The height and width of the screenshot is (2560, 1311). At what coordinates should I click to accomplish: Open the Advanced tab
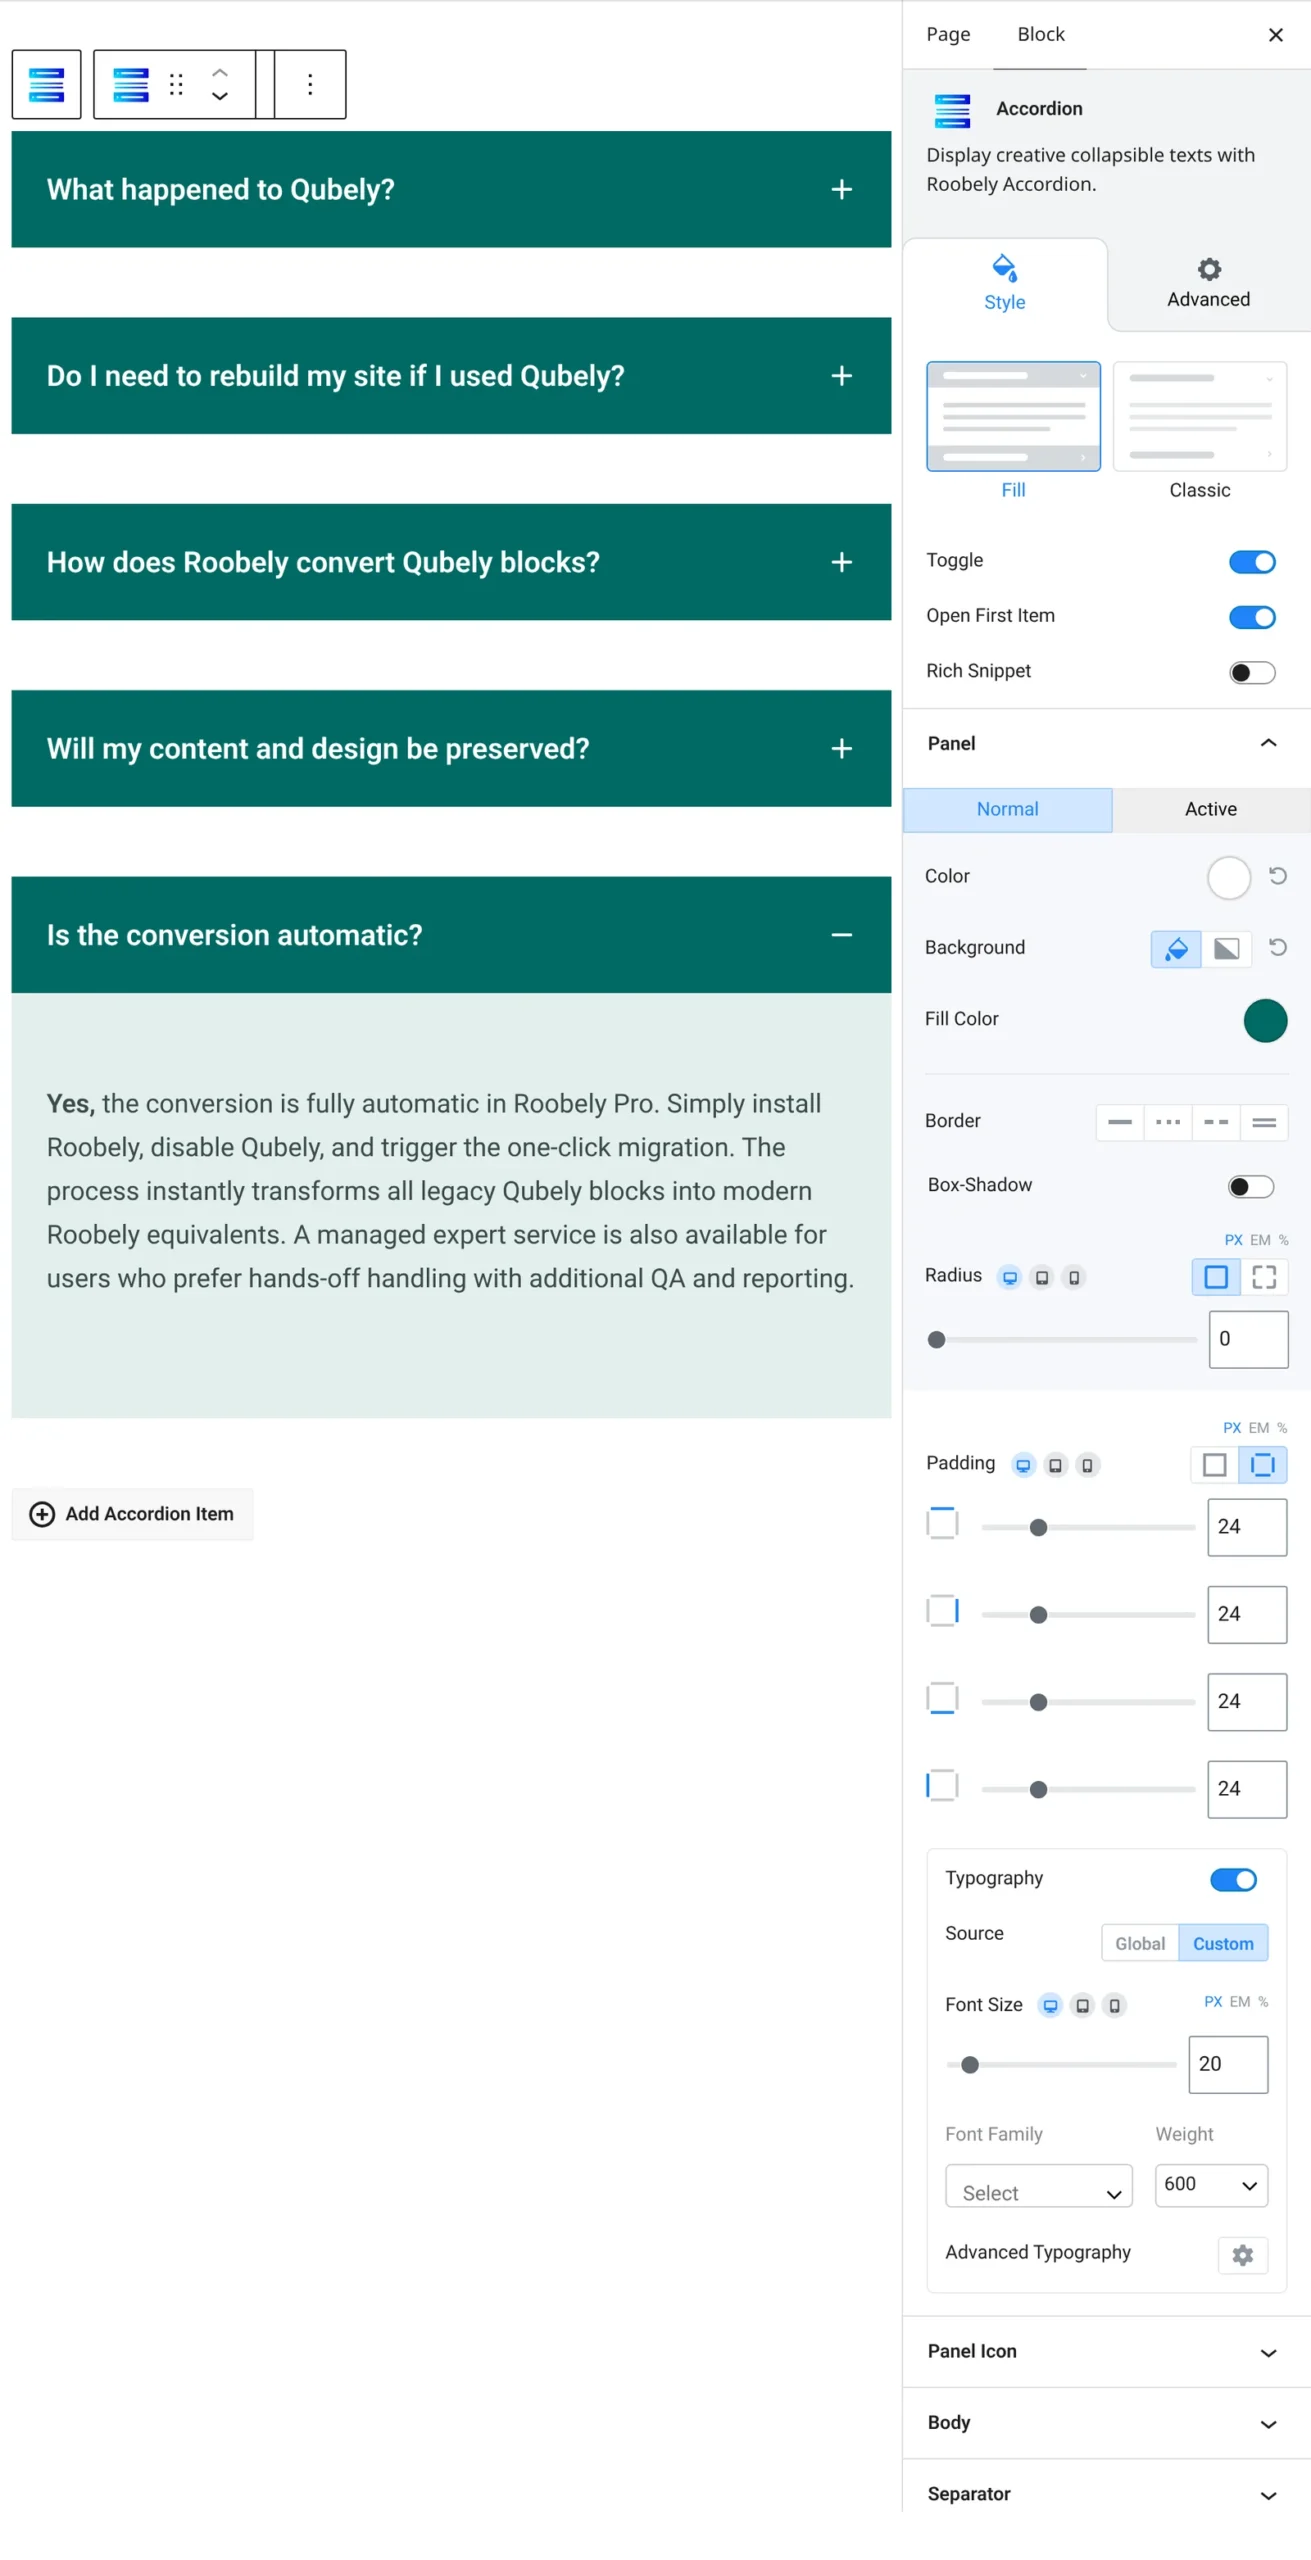pos(1208,284)
